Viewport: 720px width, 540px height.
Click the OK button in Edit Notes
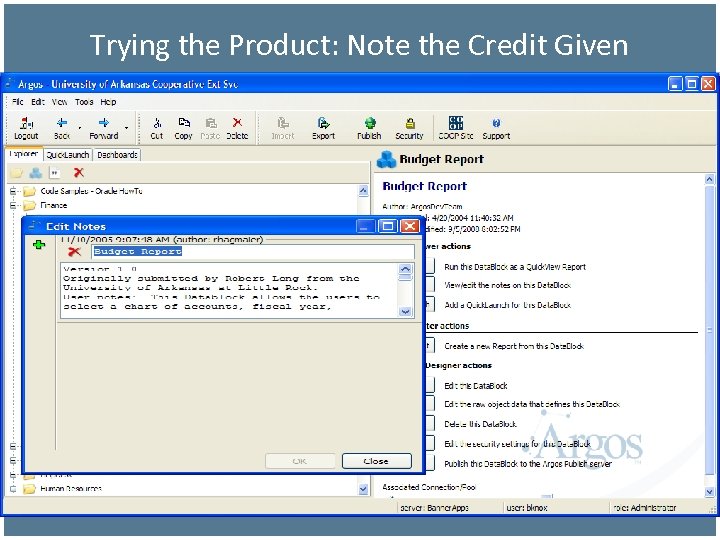point(300,461)
